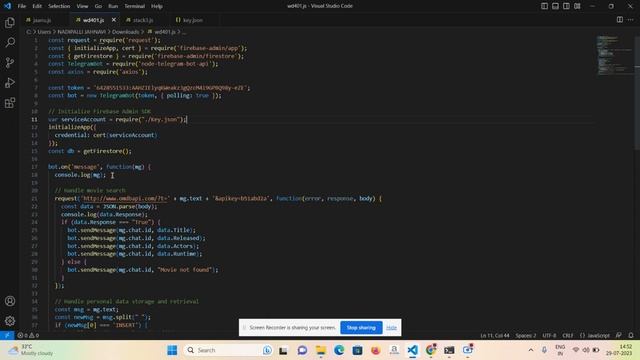Toggle the secondary side bar layout icon
Image resolution: width=640 pixels, height=360 pixels.
[x=567, y=6]
